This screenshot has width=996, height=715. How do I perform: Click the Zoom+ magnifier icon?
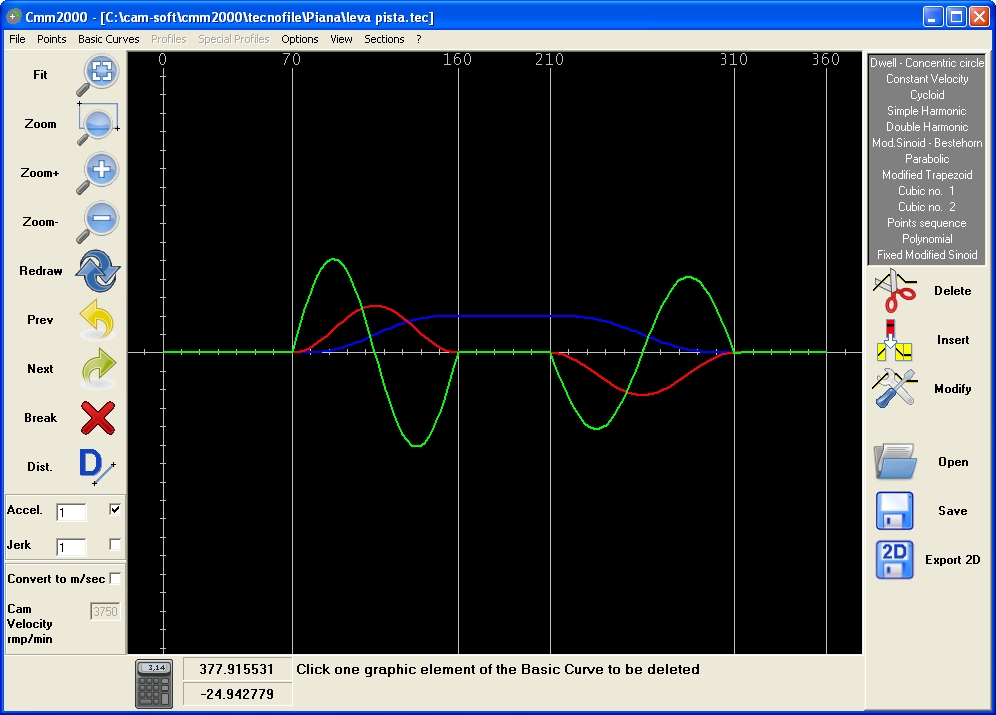(x=98, y=173)
